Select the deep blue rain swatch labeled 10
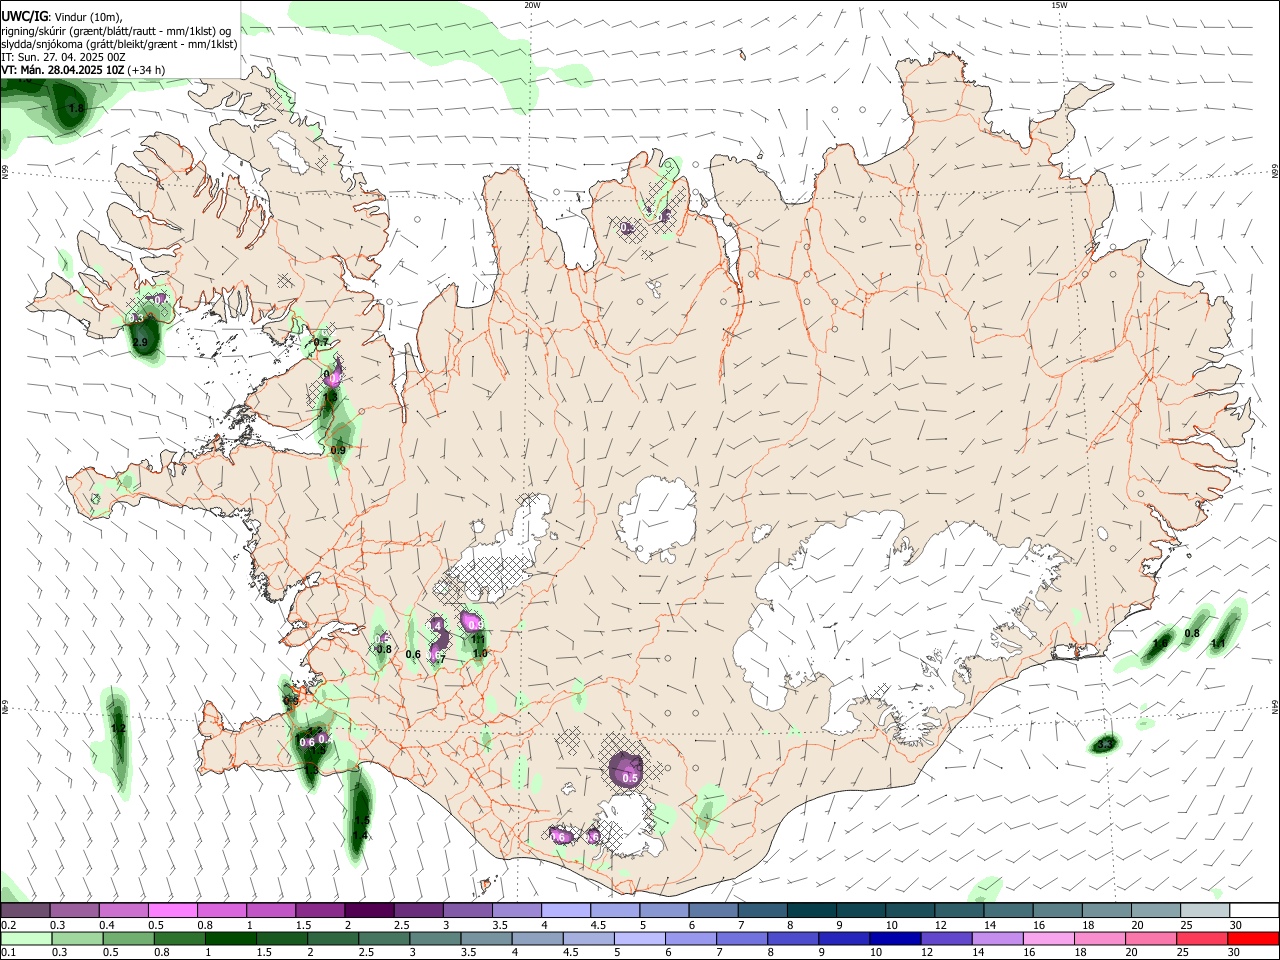This screenshot has width=1280, height=960. 895,938
